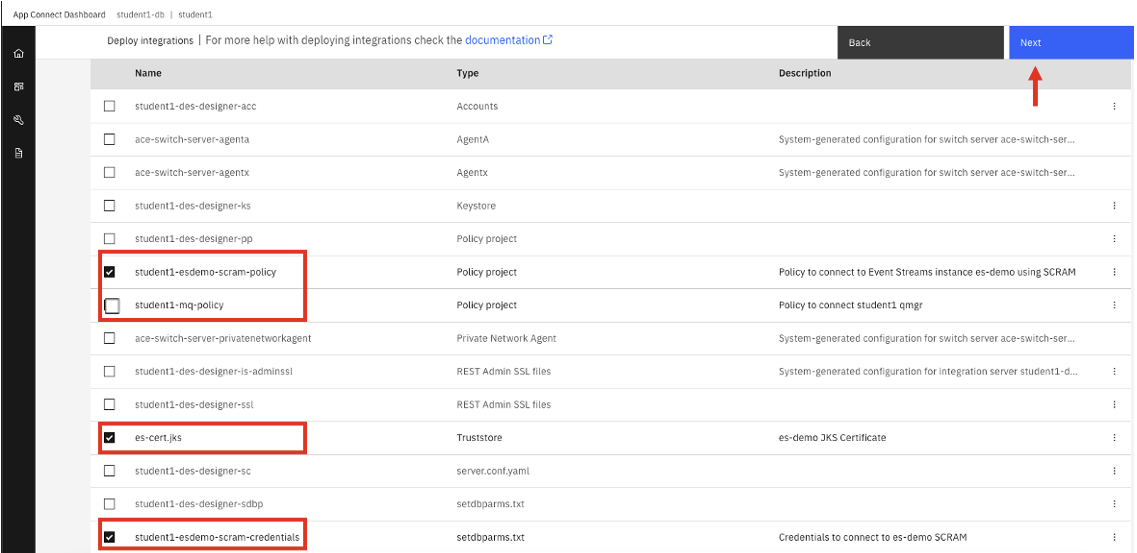Open the options menu for student1-esdemo-scram-credentials
Image resolution: width=1137 pixels, height=553 pixels.
1114,537
